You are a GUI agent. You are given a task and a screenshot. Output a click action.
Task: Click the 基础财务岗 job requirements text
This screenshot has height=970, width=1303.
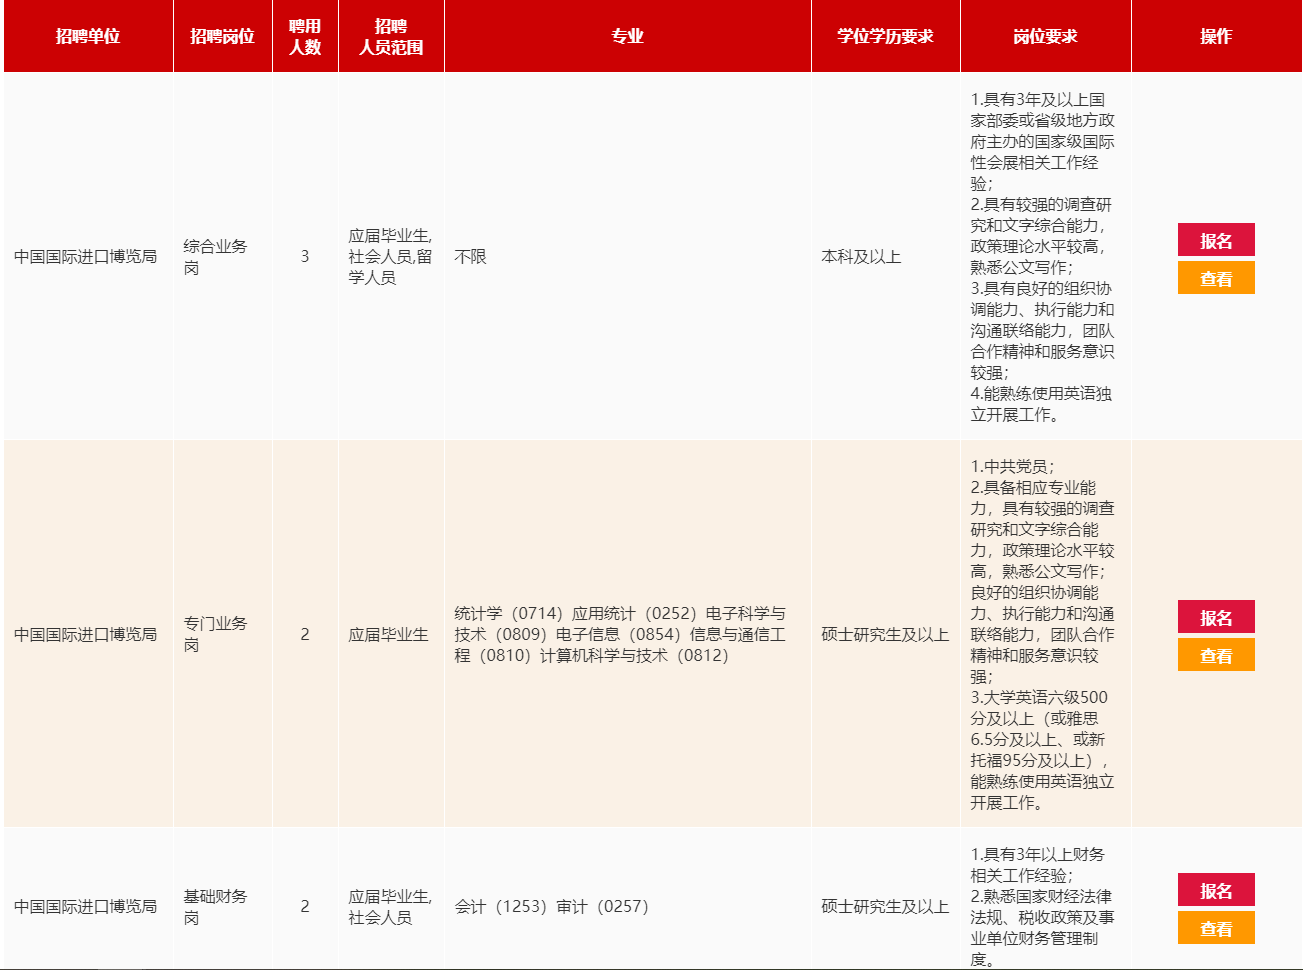click(1042, 907)
